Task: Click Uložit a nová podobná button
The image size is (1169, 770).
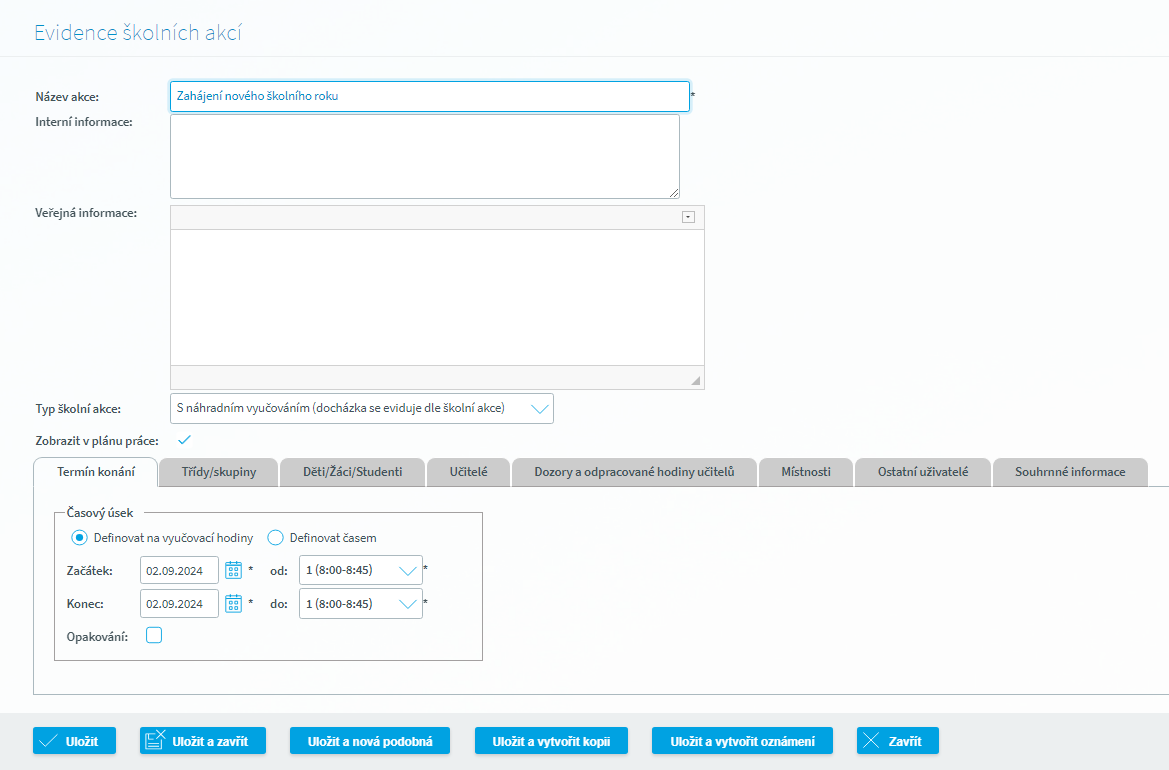Action: pyautogui.click(x=370, y=741)
